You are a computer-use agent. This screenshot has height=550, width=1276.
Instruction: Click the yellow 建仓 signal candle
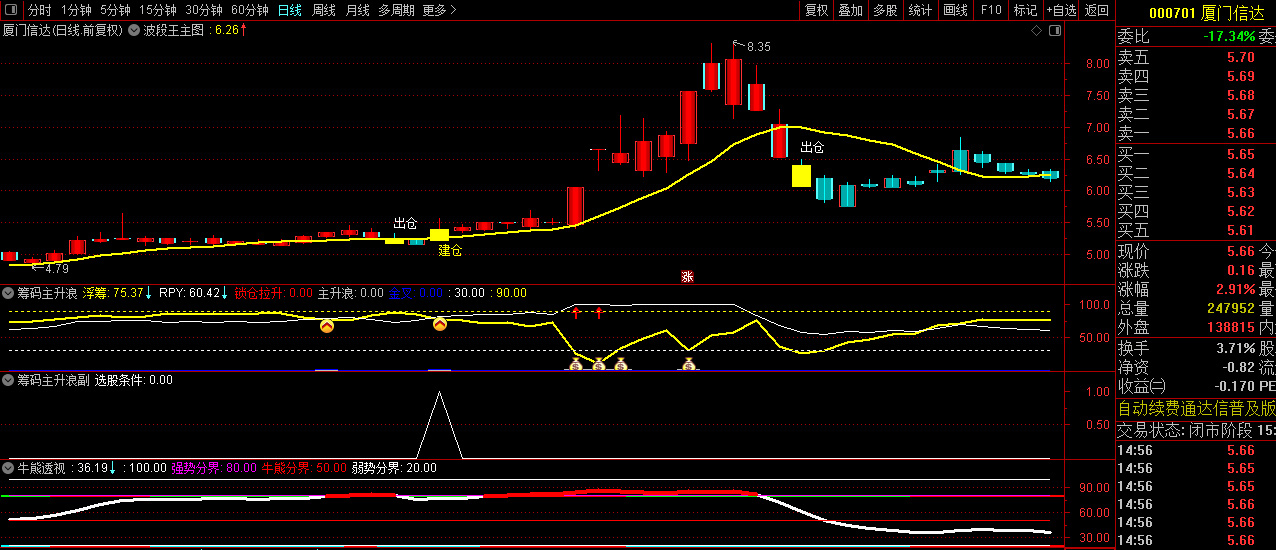click(439, 235)
